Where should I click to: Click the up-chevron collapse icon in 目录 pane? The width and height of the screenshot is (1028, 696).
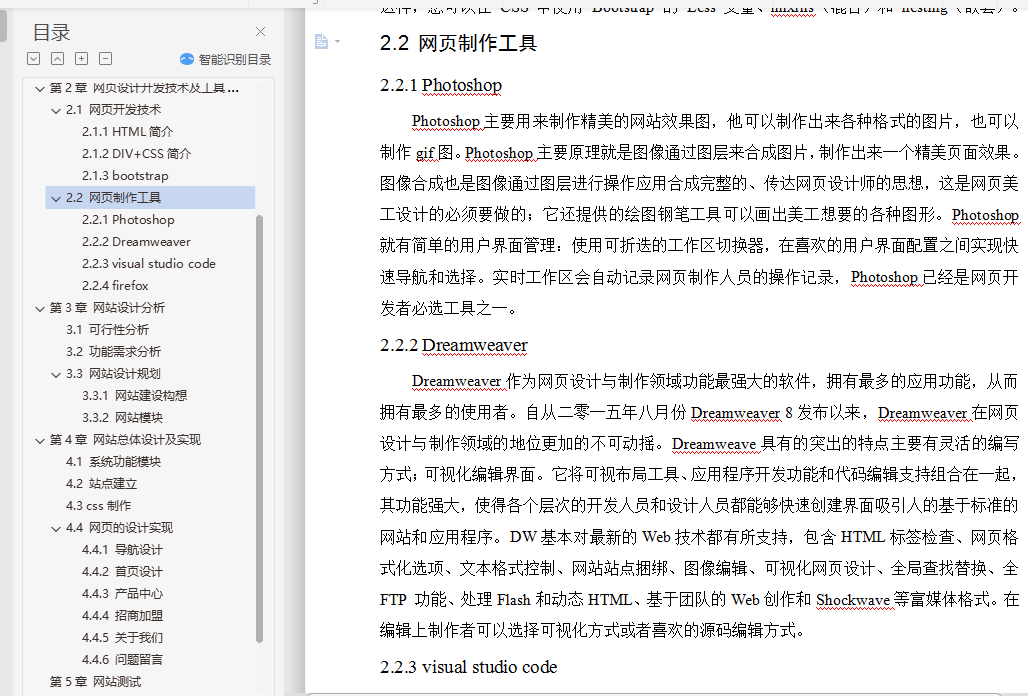(x=58, y=59)
